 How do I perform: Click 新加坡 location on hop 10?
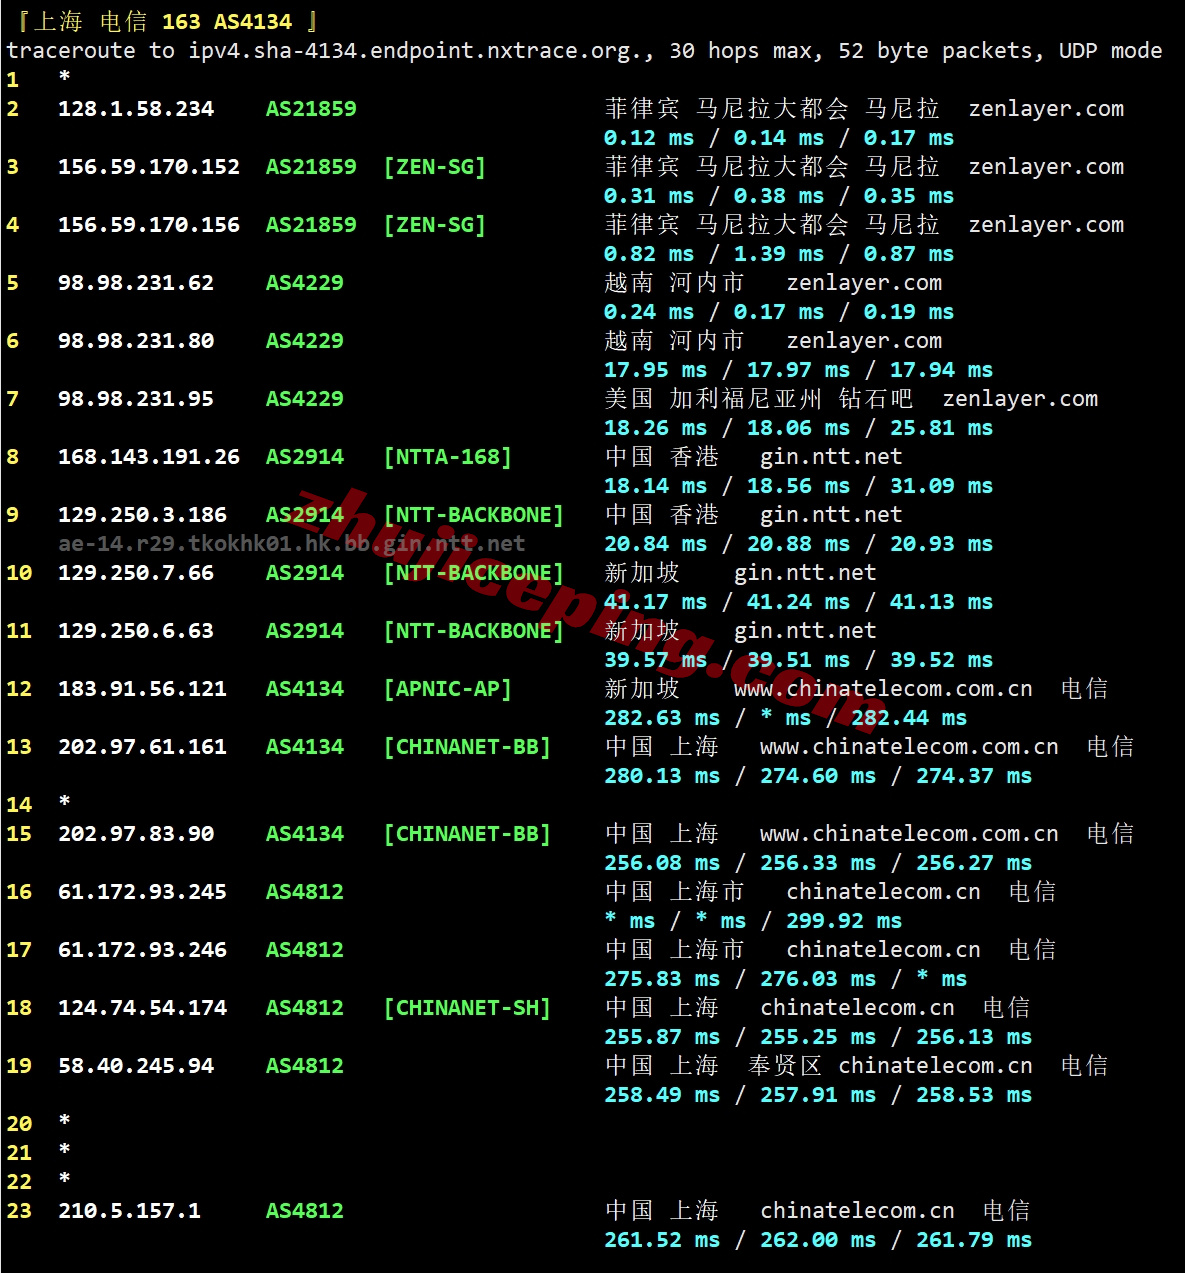tap(642, 573)
